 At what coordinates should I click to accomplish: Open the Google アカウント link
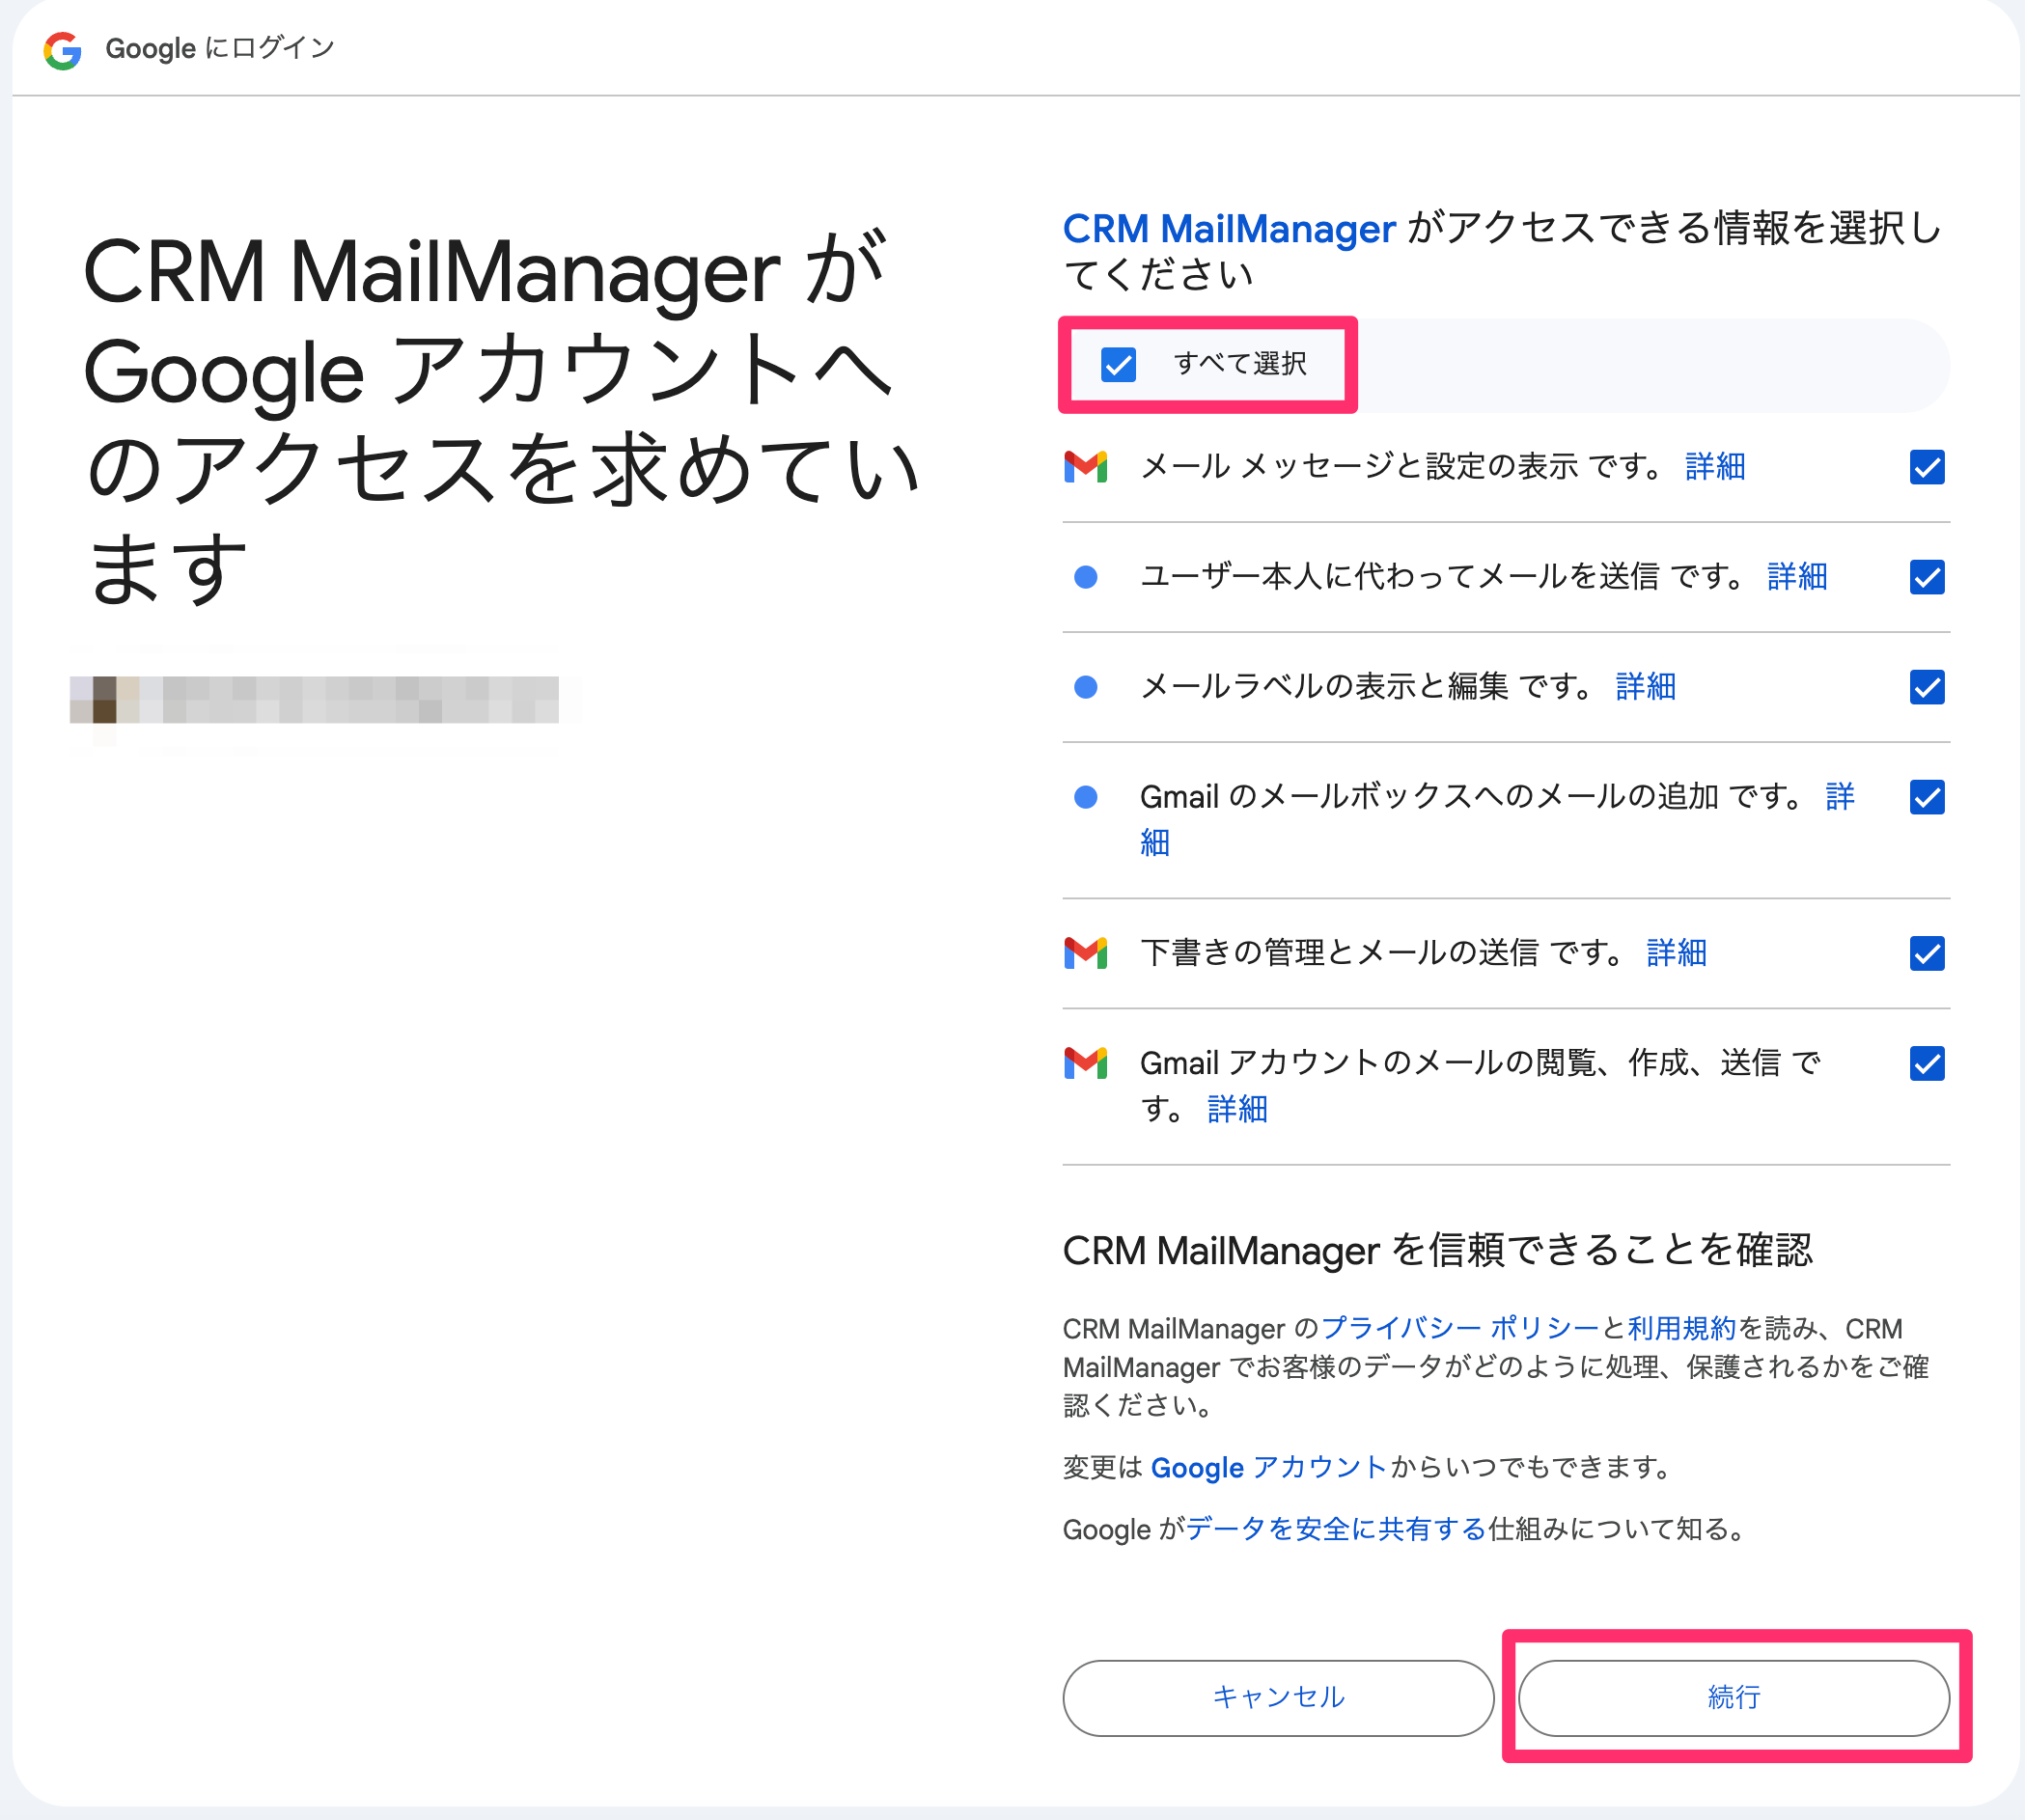1268,1467
